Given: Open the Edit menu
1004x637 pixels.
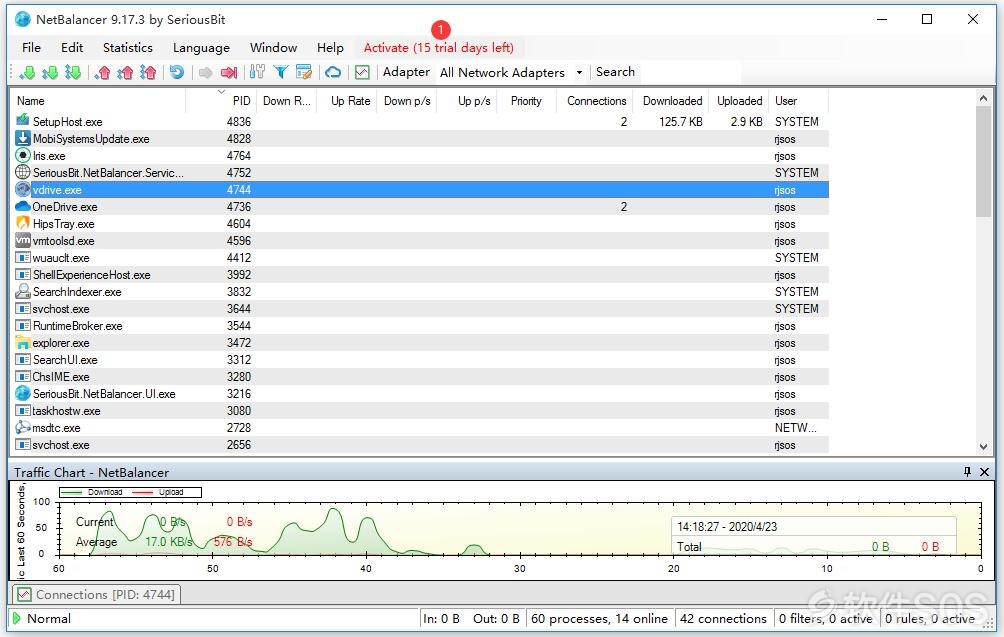Looking at the screenshot, I should click(72, 47).
